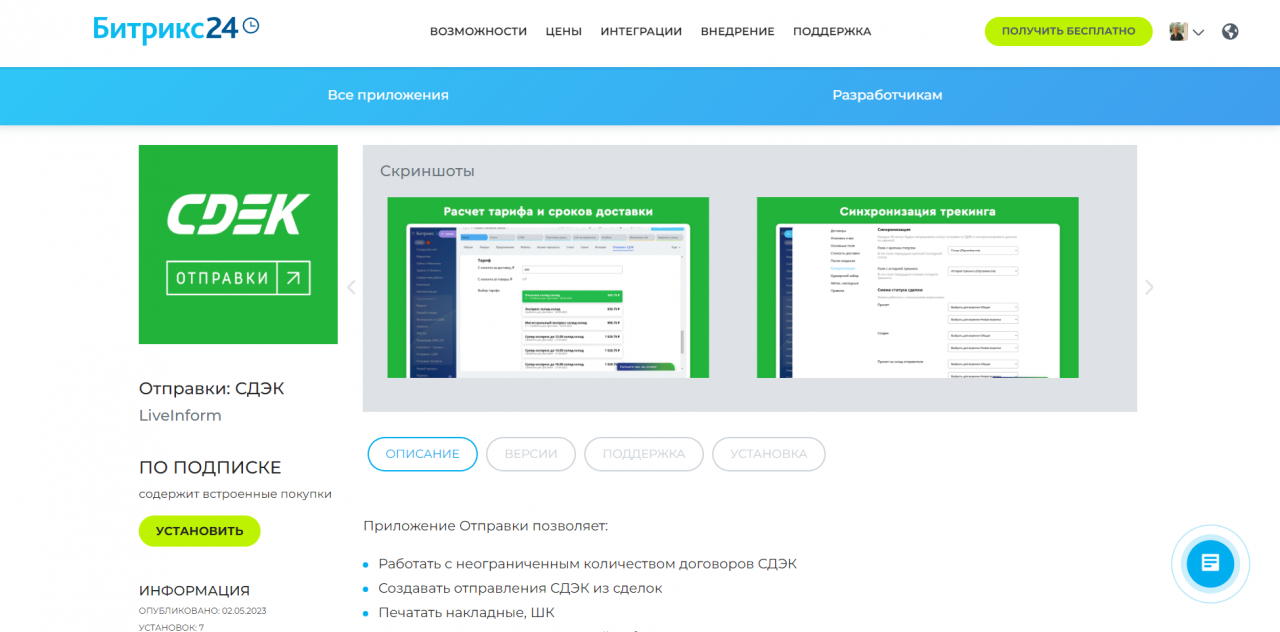Click the Скриншоты heading
The image size is (1280, 632).
tap(427, 171)
